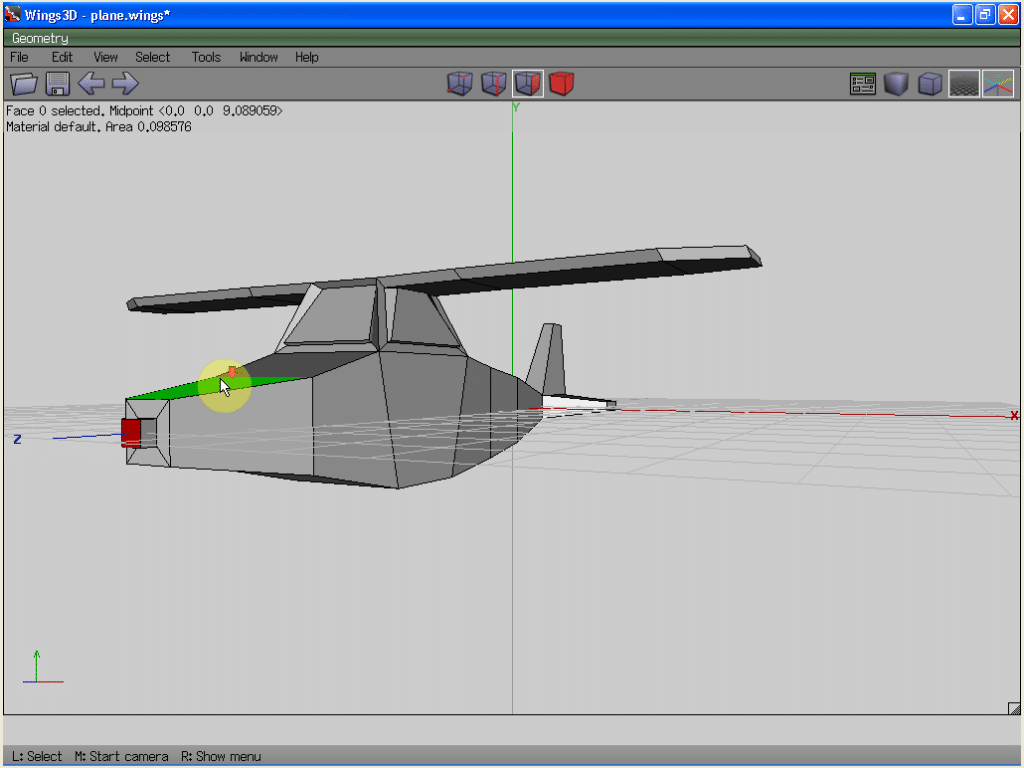This screenshot has height=768, width=1024.
Task: Click the Save floppy disk icon
Action: [57, 84]
